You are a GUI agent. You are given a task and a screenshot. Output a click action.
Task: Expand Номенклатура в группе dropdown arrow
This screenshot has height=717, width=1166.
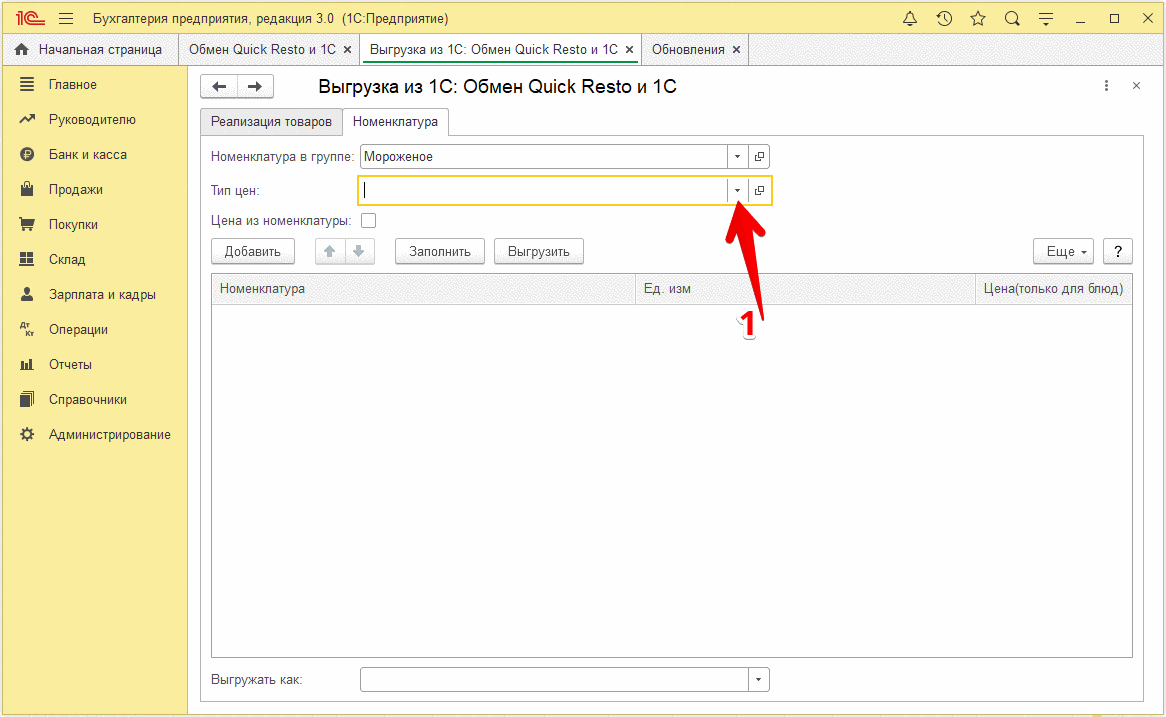point(738,157)
